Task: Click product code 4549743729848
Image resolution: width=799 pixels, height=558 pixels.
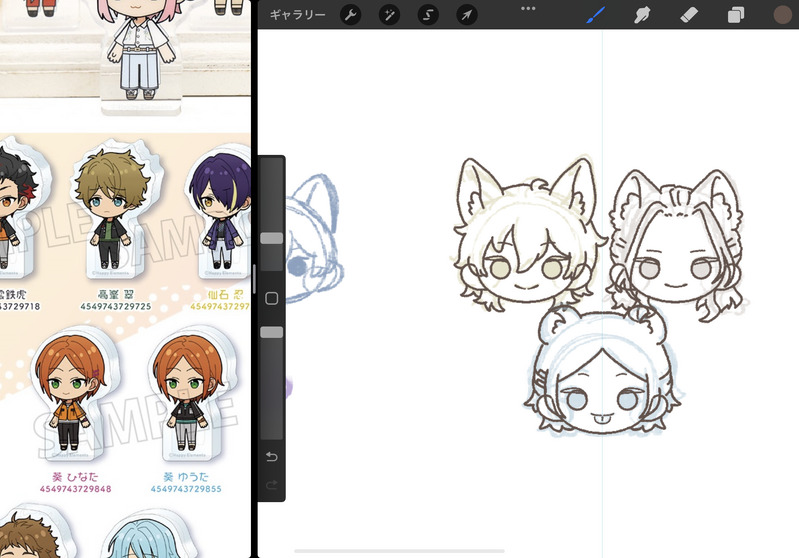Action: coord(75,489)
